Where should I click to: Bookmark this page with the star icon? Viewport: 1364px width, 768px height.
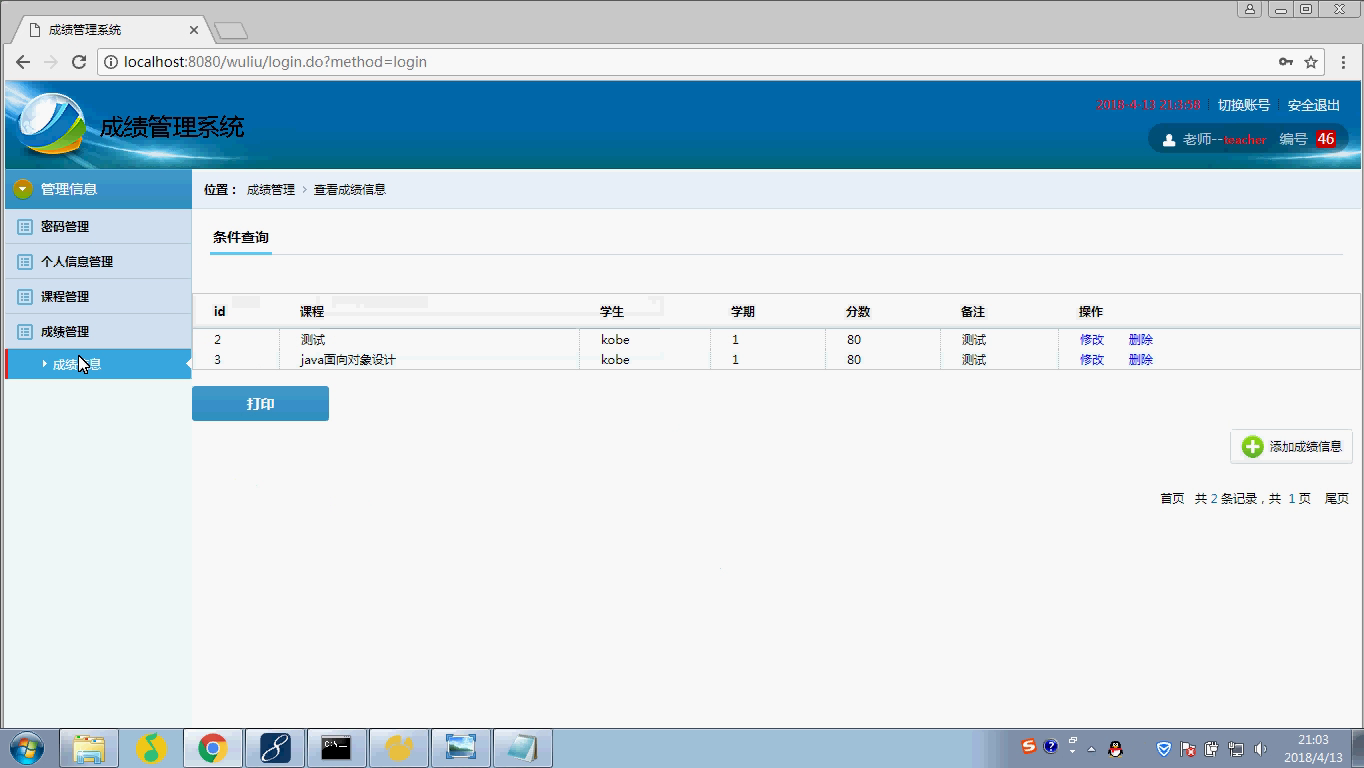click(x=1311, y=62)
